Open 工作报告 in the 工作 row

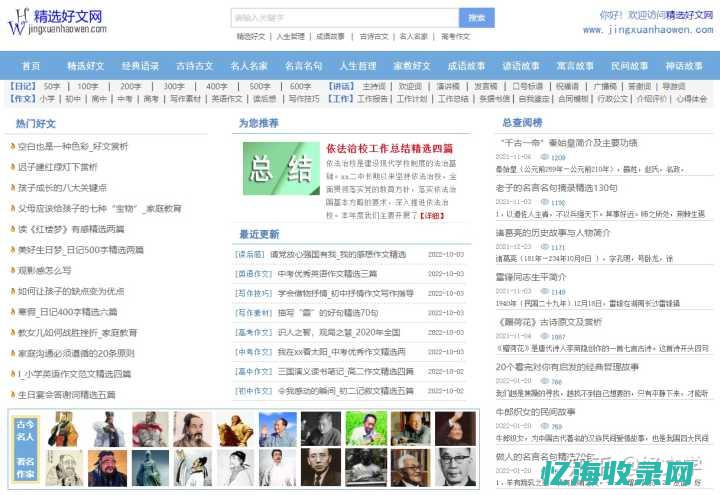pyautogui.click(x=372, y=99)
